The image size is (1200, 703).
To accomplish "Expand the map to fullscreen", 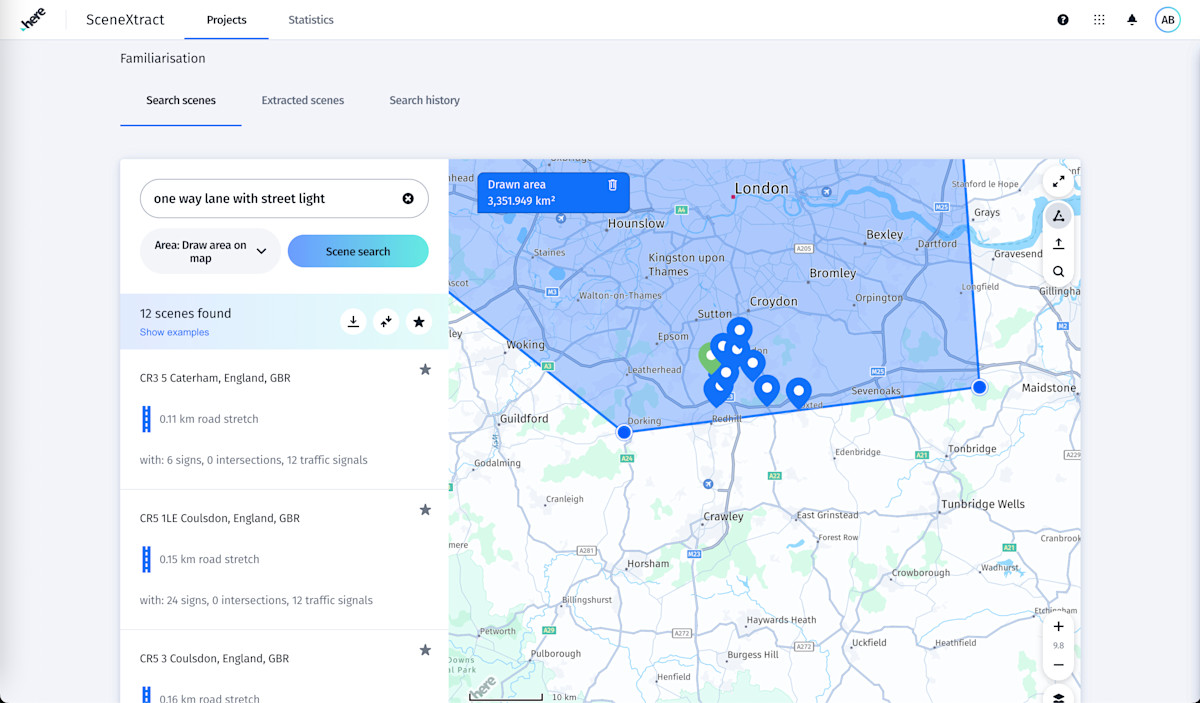I will pyautogui.click(x=1058, y=181).
